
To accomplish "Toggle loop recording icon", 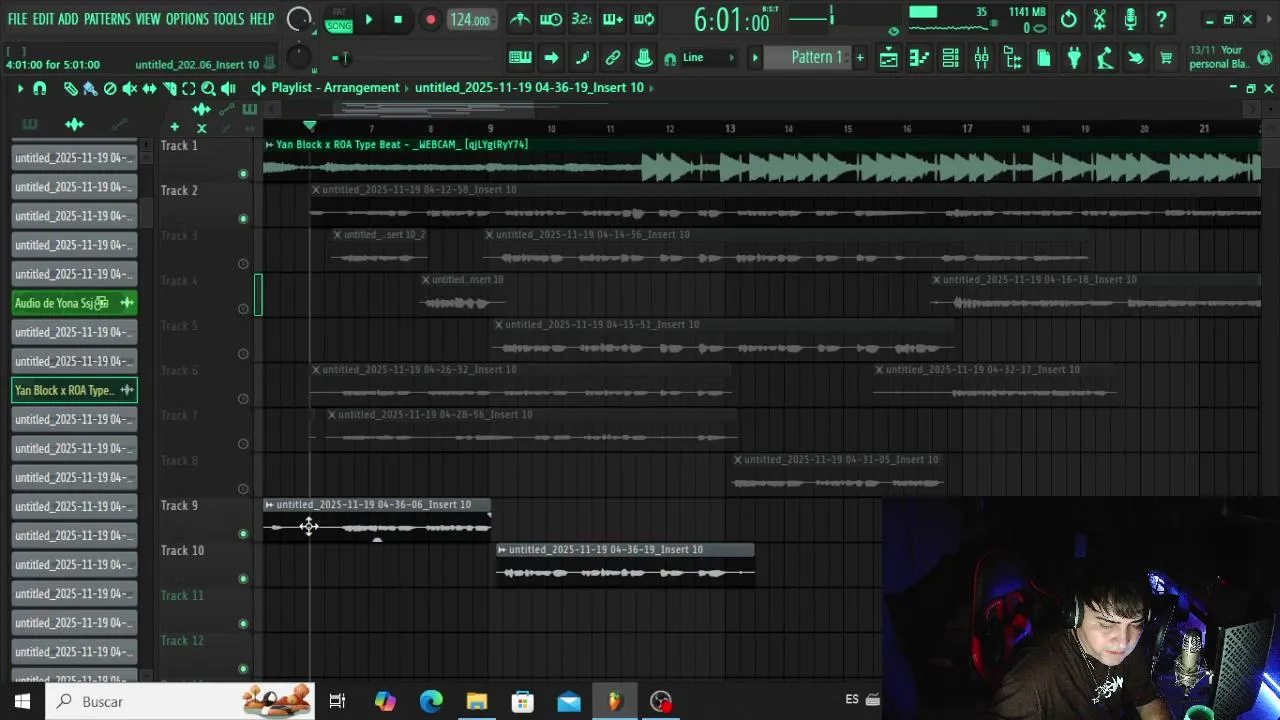I will click(x=644, y=19).
